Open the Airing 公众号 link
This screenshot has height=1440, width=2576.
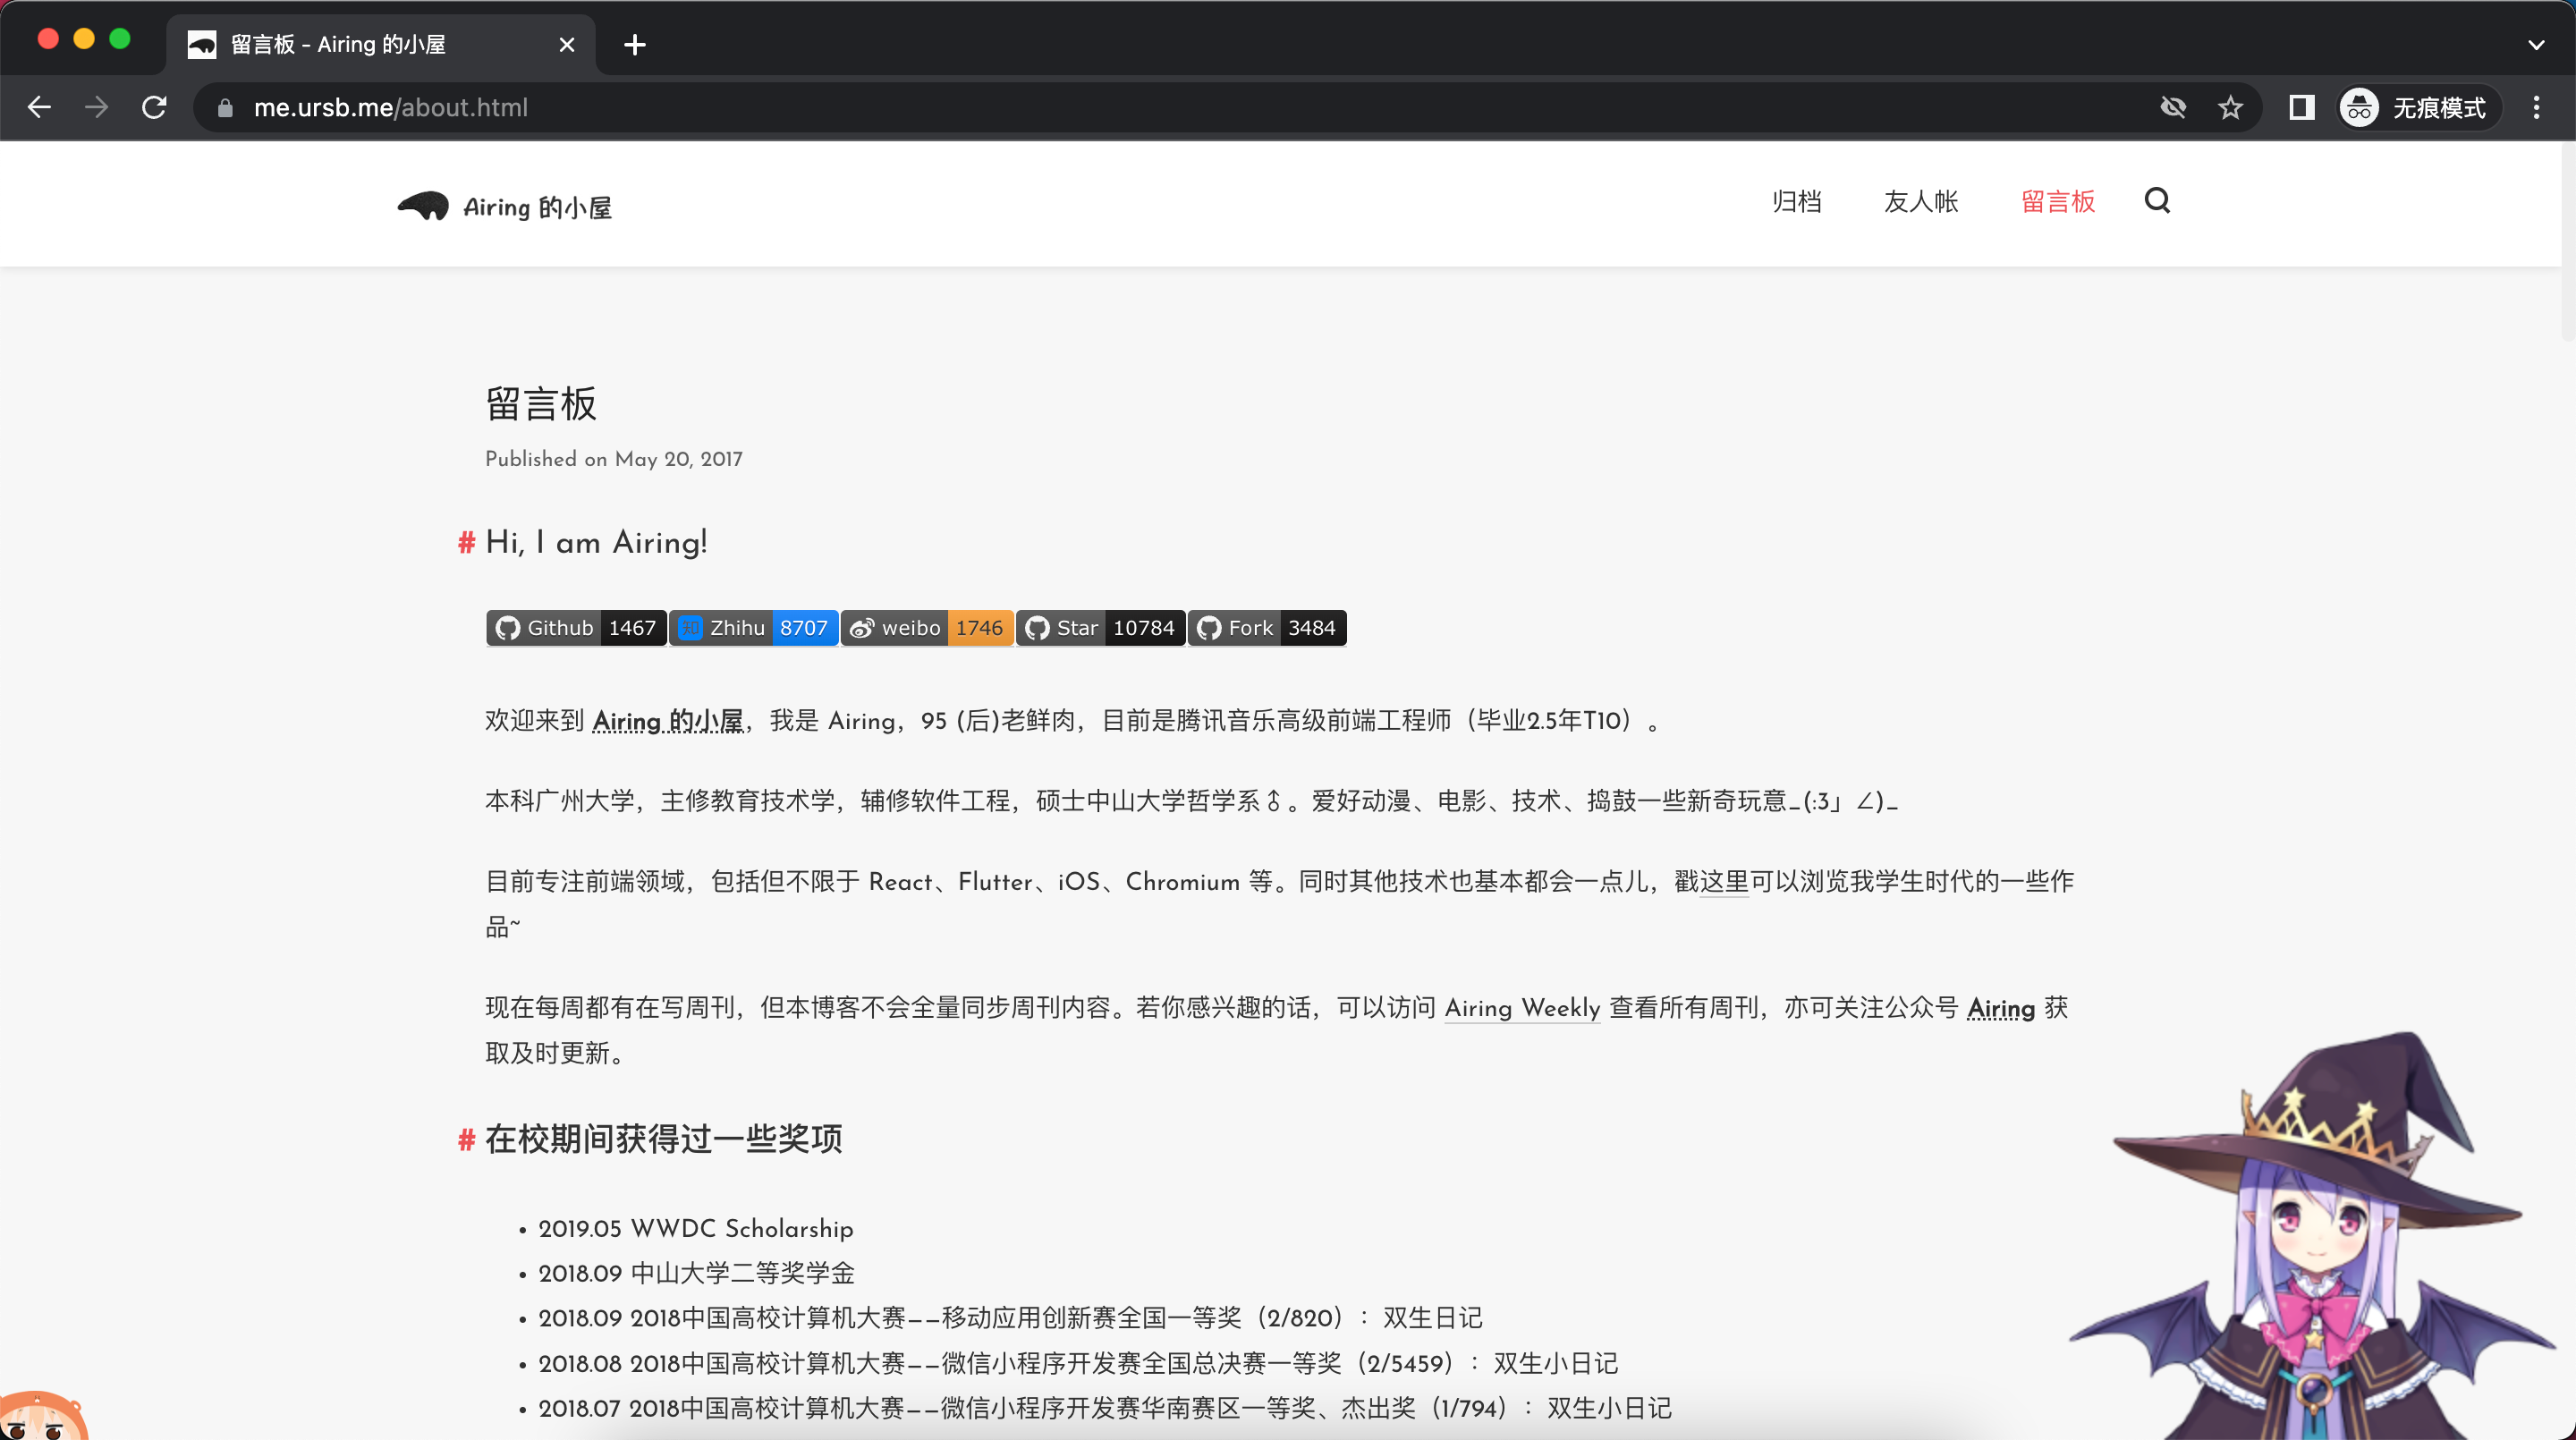[2001, 1008]
